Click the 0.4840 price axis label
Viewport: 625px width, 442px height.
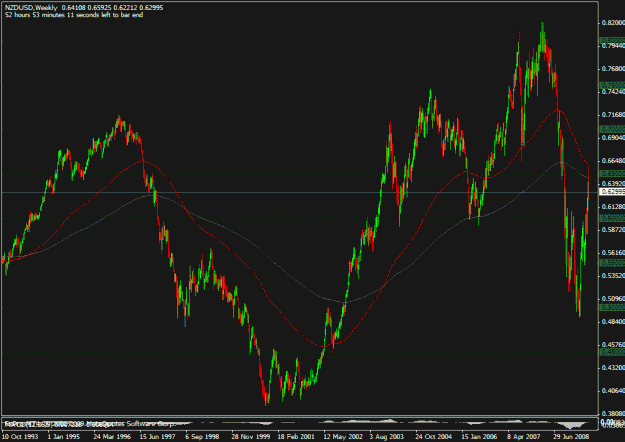coord(613,321)
